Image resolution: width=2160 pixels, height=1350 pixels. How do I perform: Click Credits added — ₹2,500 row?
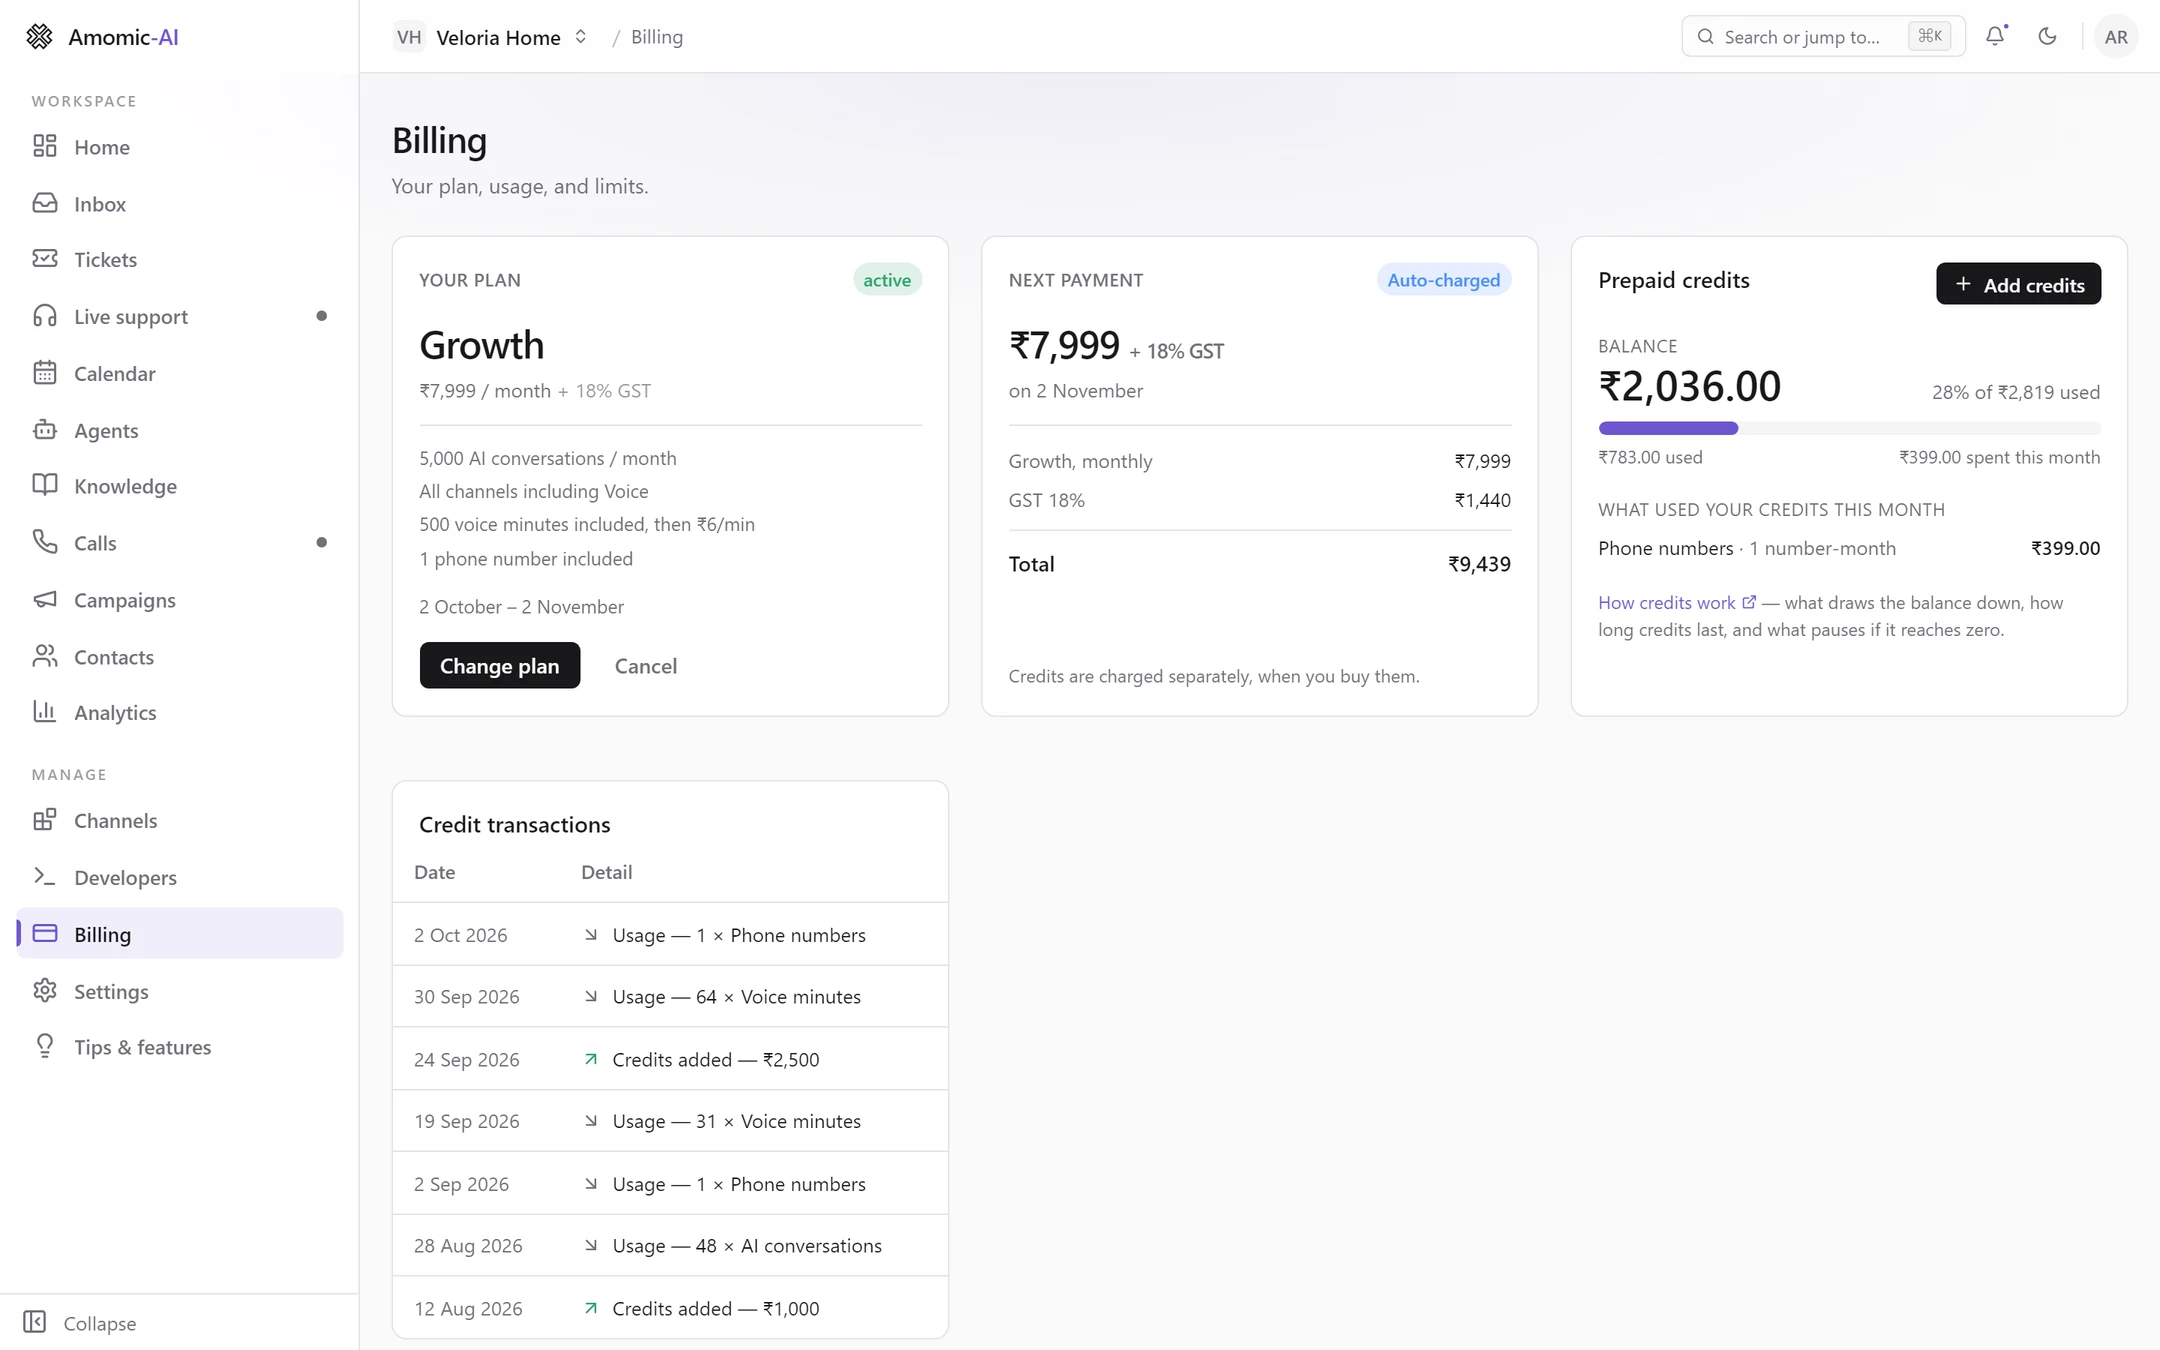point(670,1059)
